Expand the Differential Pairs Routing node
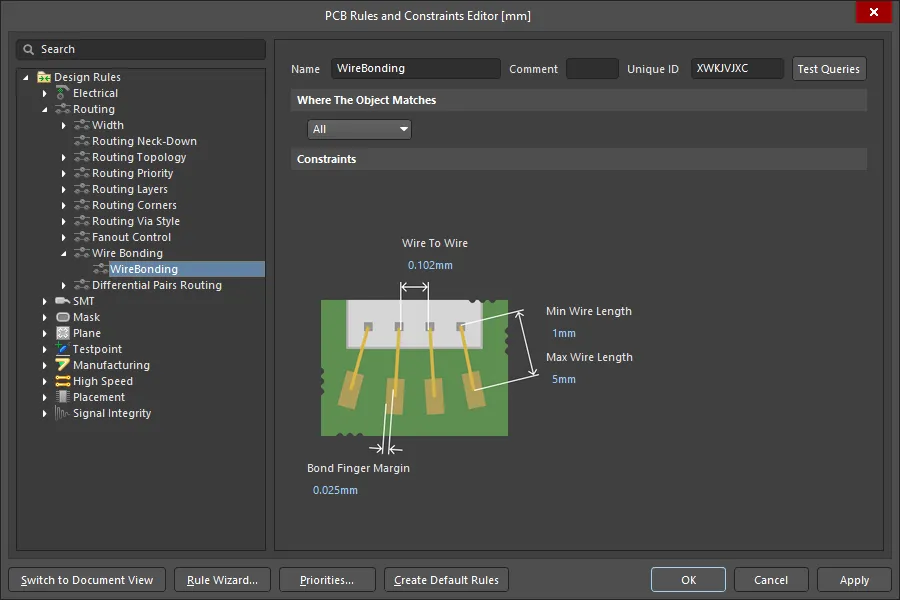Viewport: 900px width, 600px height. pyautogui.click(x=63, y=285)
